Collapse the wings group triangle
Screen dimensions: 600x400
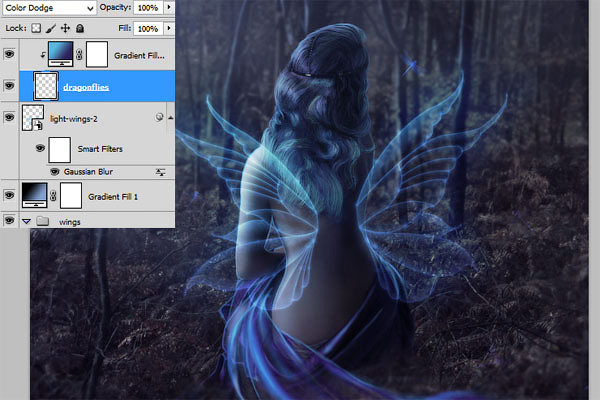[26, 221]
